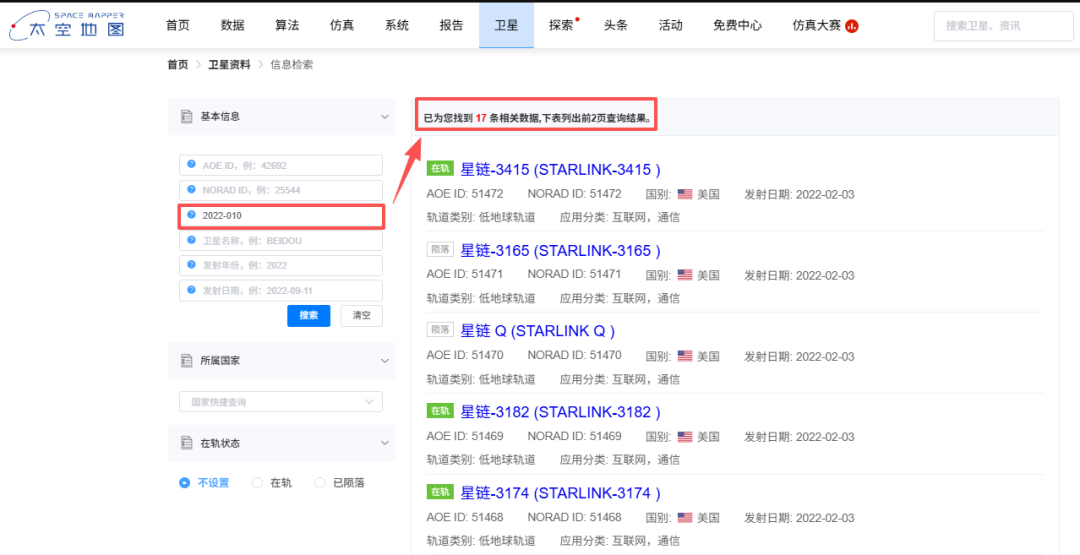Go to the 仿真 navigation menu item
This screenshot has width=1080, height=555.
pos(342,25)
